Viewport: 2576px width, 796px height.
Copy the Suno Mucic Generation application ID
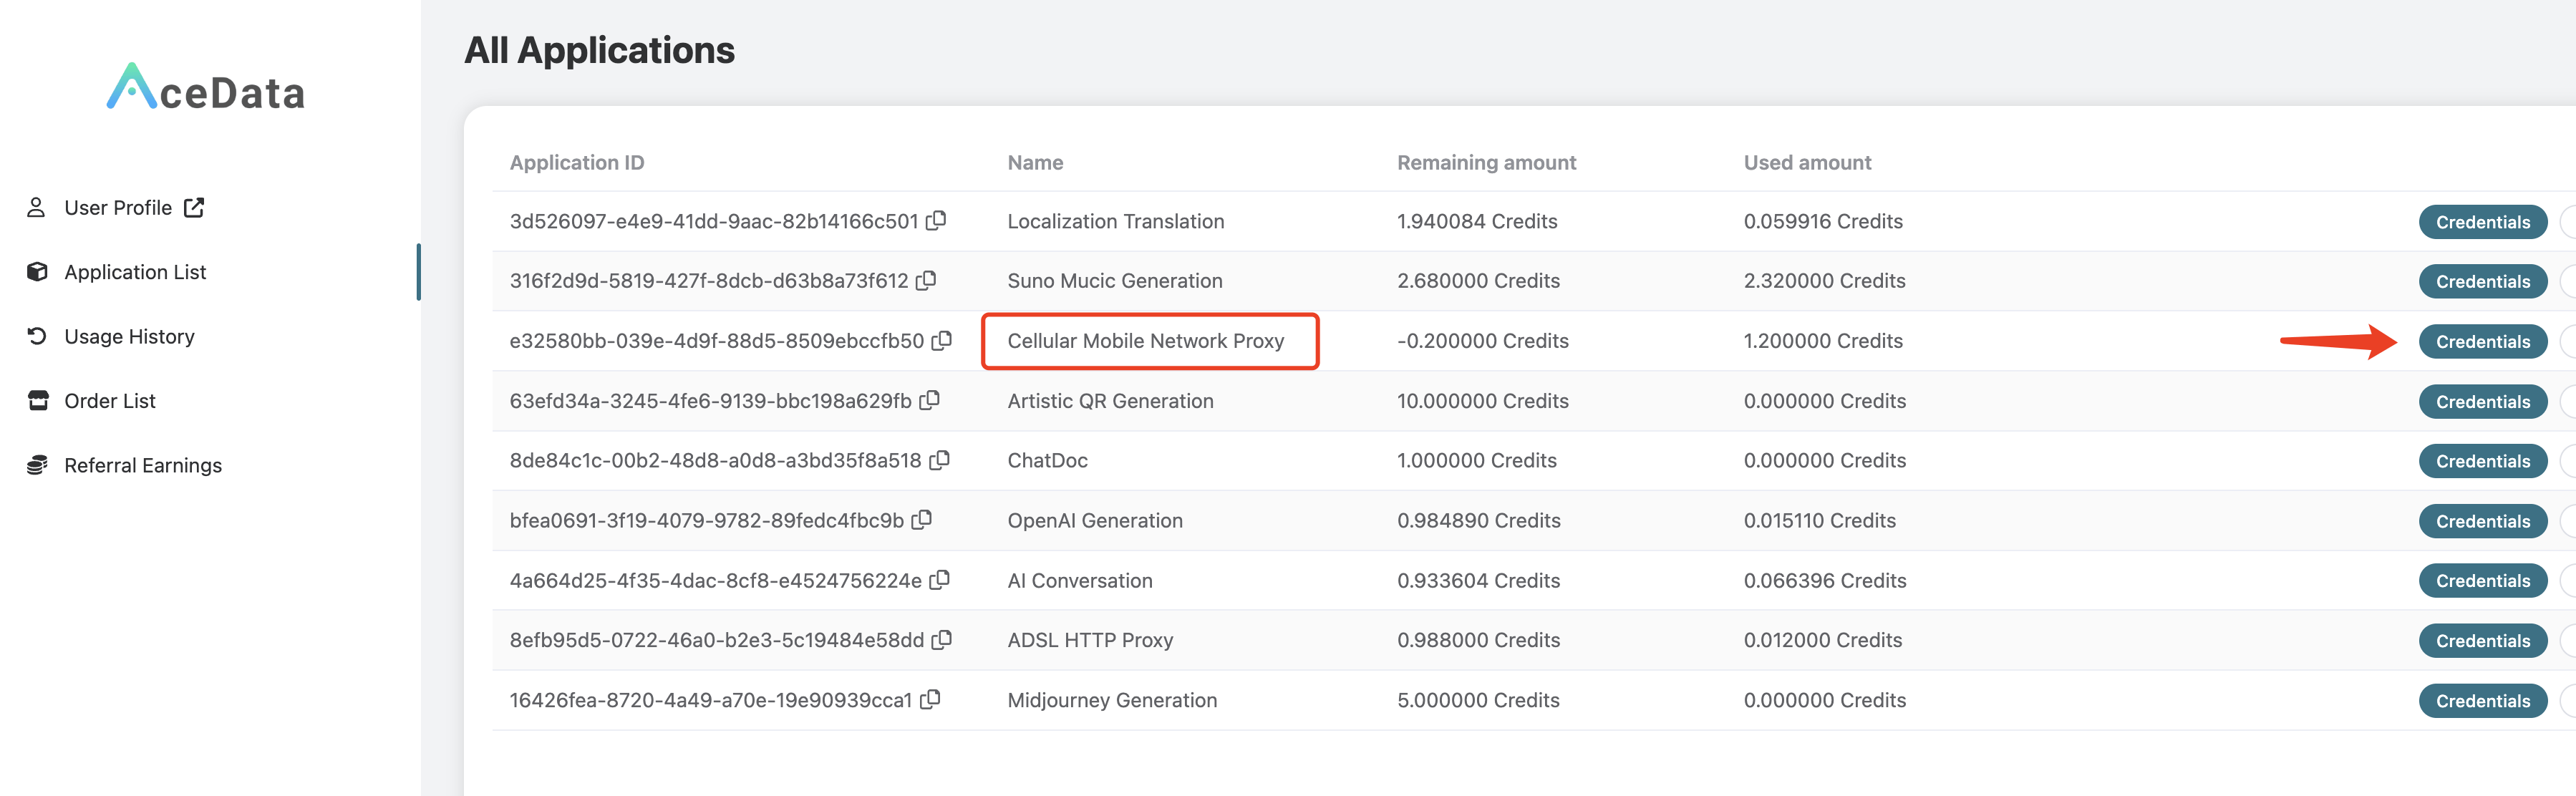coord(926,280)
